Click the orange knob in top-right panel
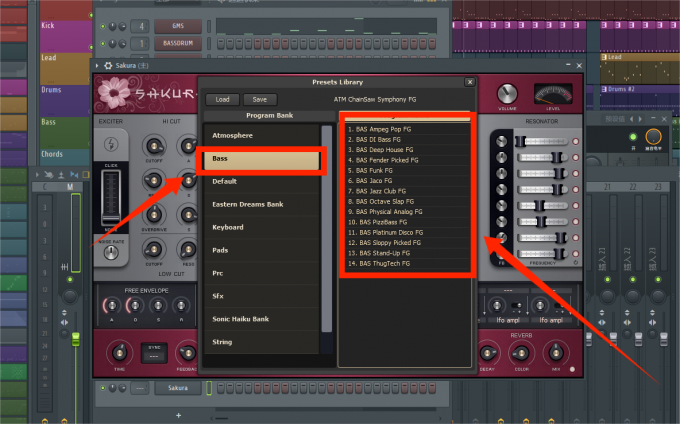Screen dimensions: 680x424 [x=653, y=137]
